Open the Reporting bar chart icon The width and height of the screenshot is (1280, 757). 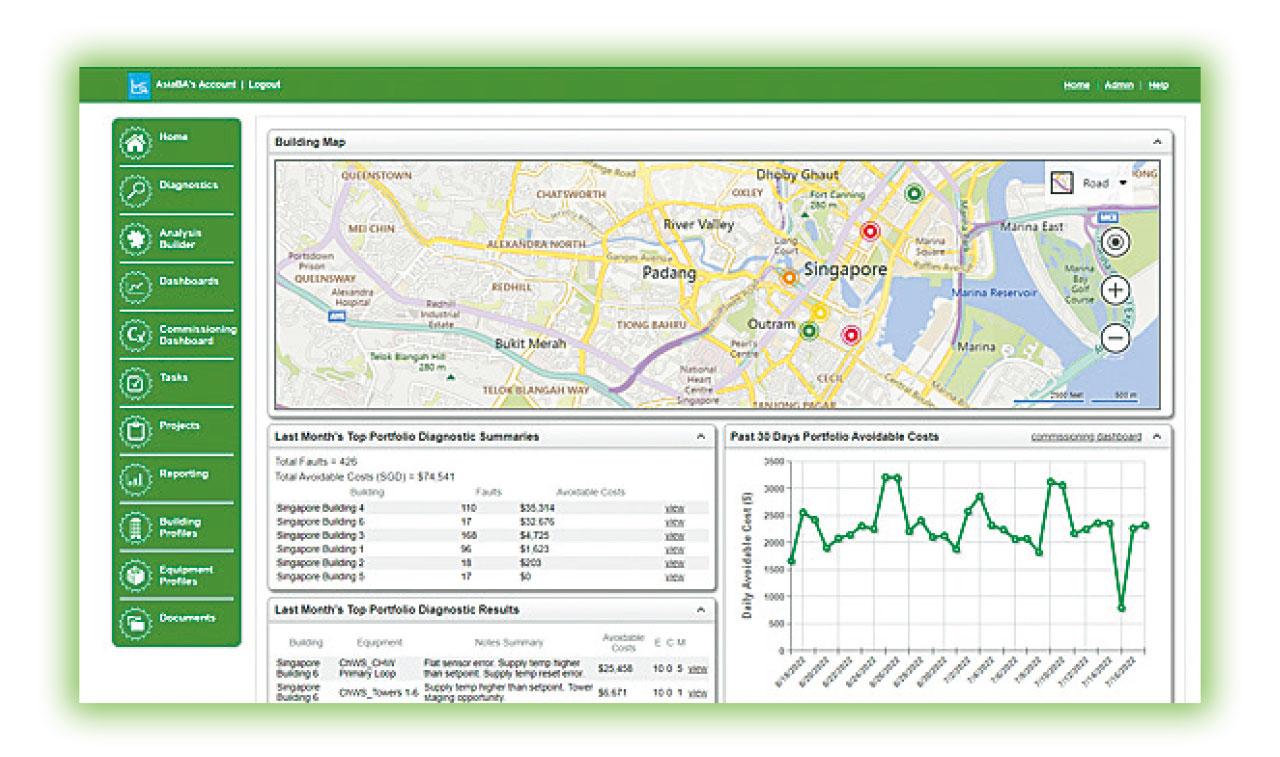135,479
